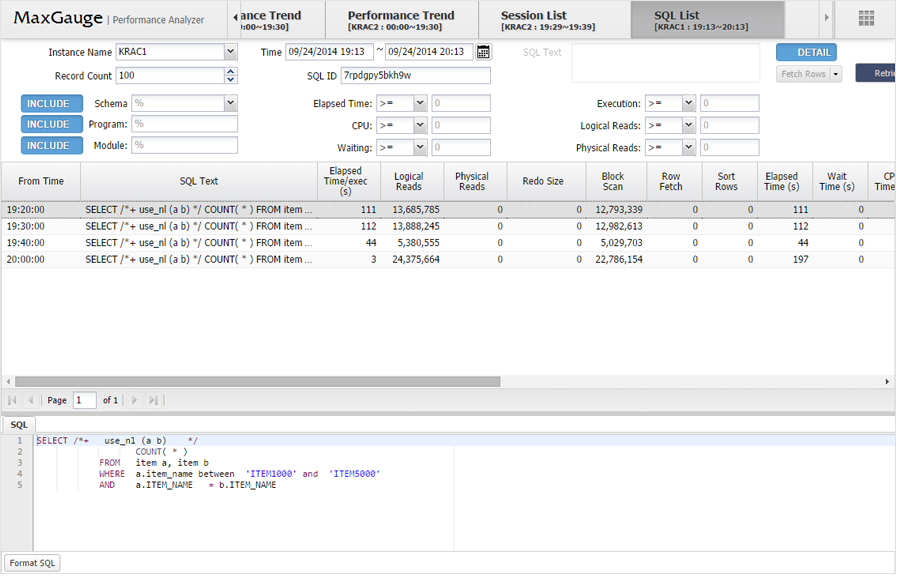Open the Elapsed Time operator dropdown
This screenshot has width=898, height=577.
(x=420, y=104)
